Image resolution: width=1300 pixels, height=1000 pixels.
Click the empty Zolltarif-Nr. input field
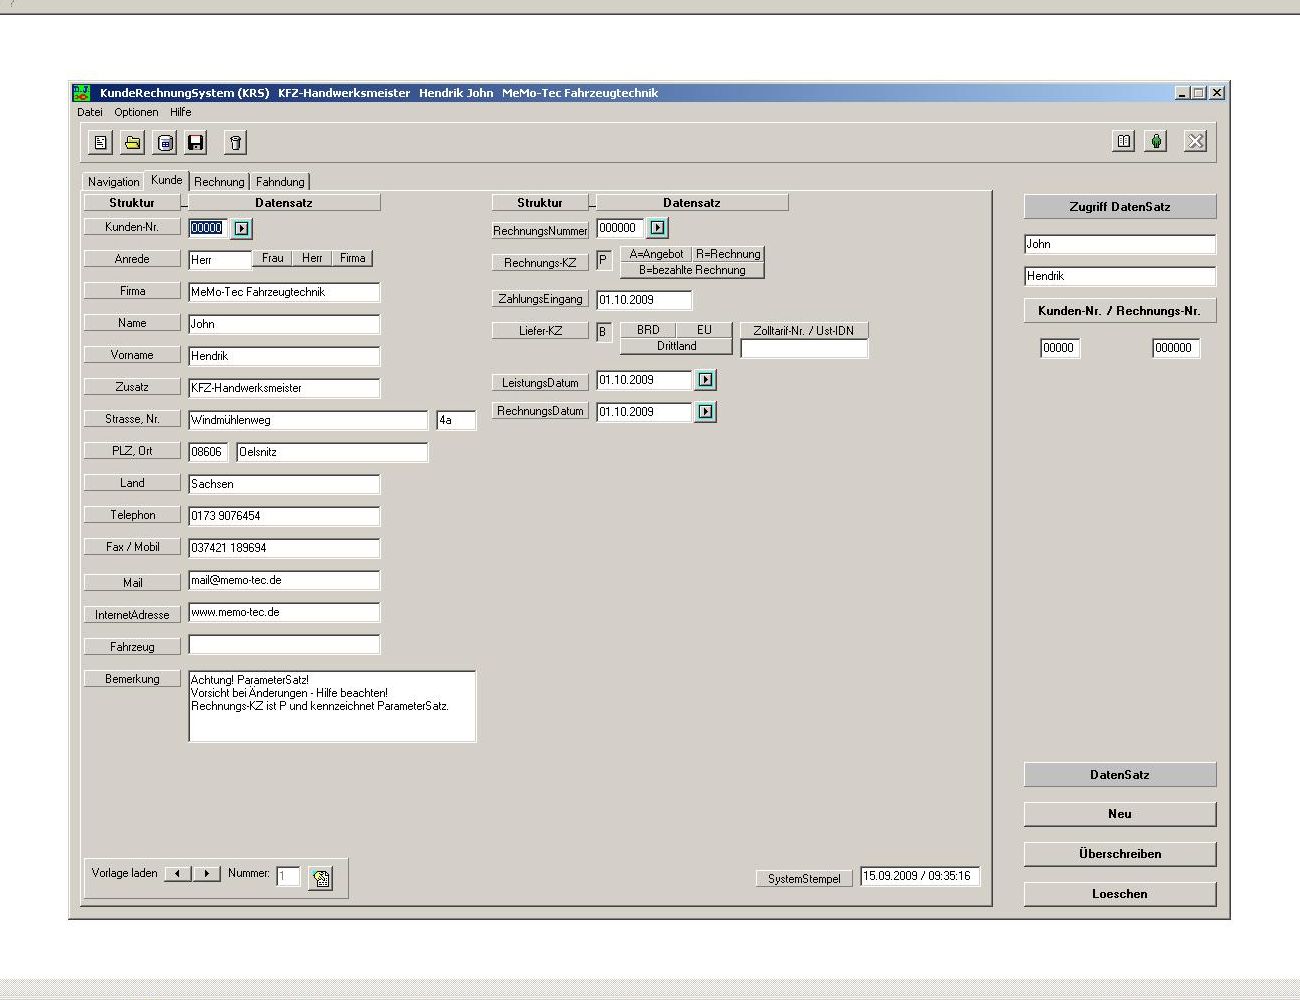804,349
